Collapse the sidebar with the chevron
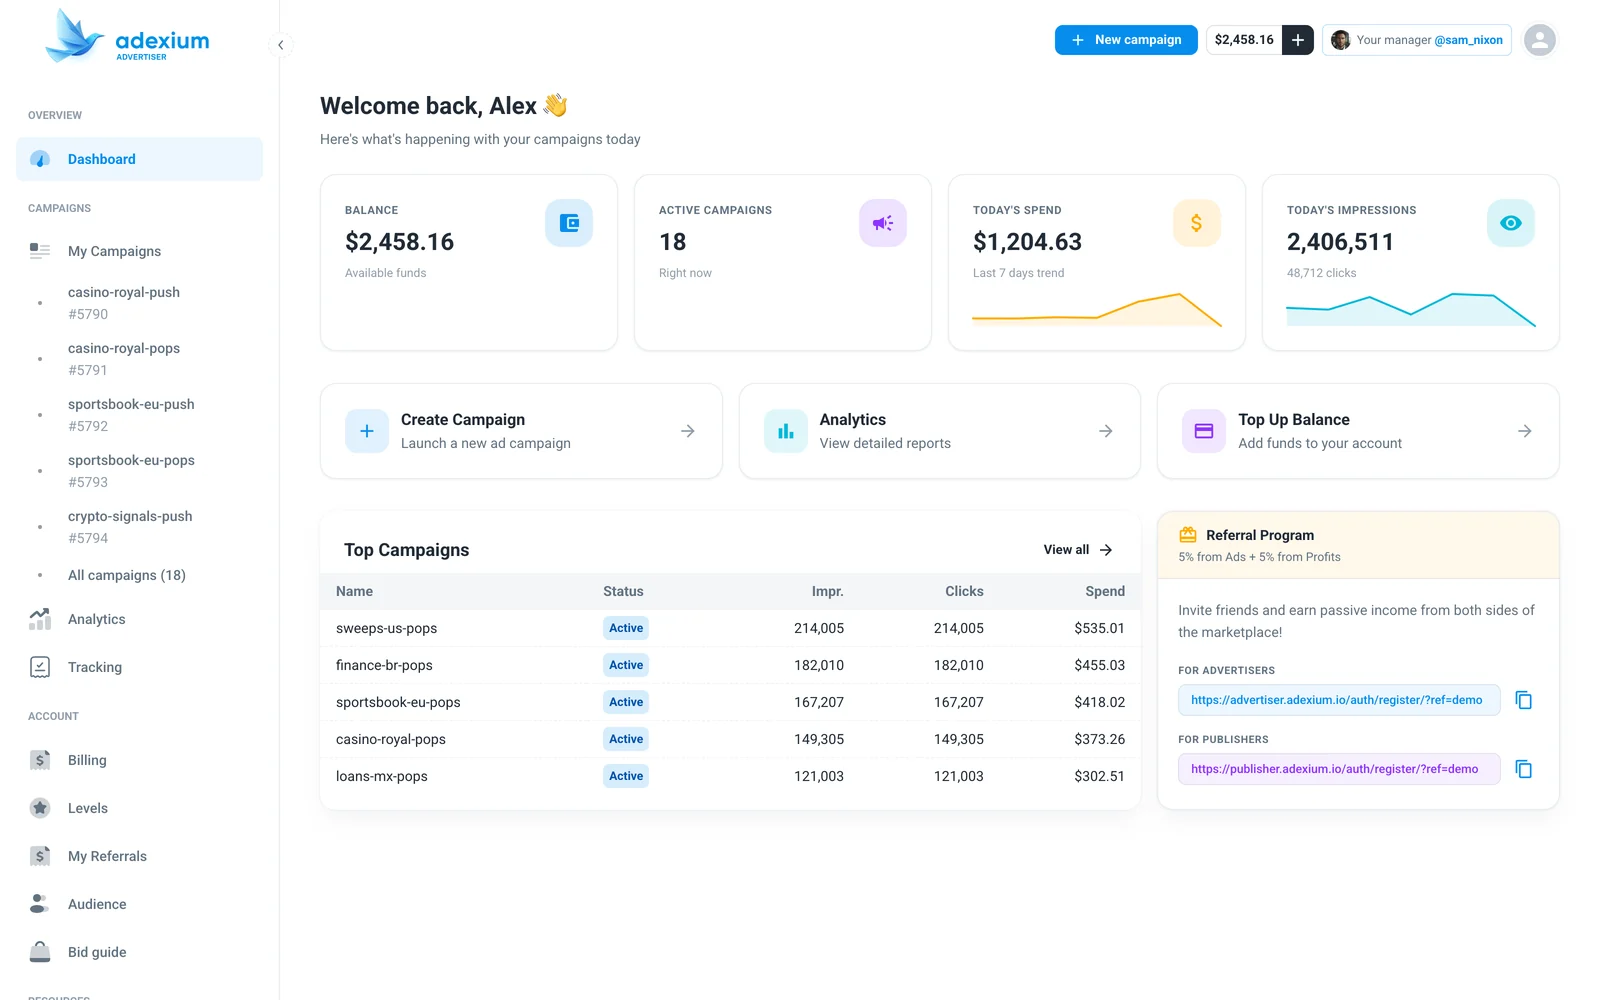 (281, 45)
